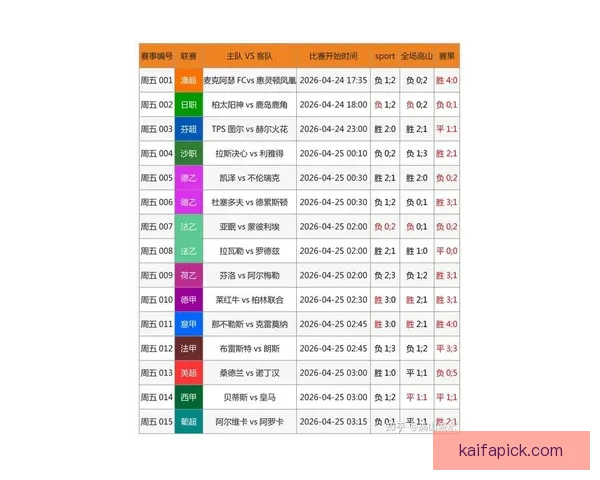Click the green 日职 league cell
Screen dimensions: 600x480
[189, 105]
